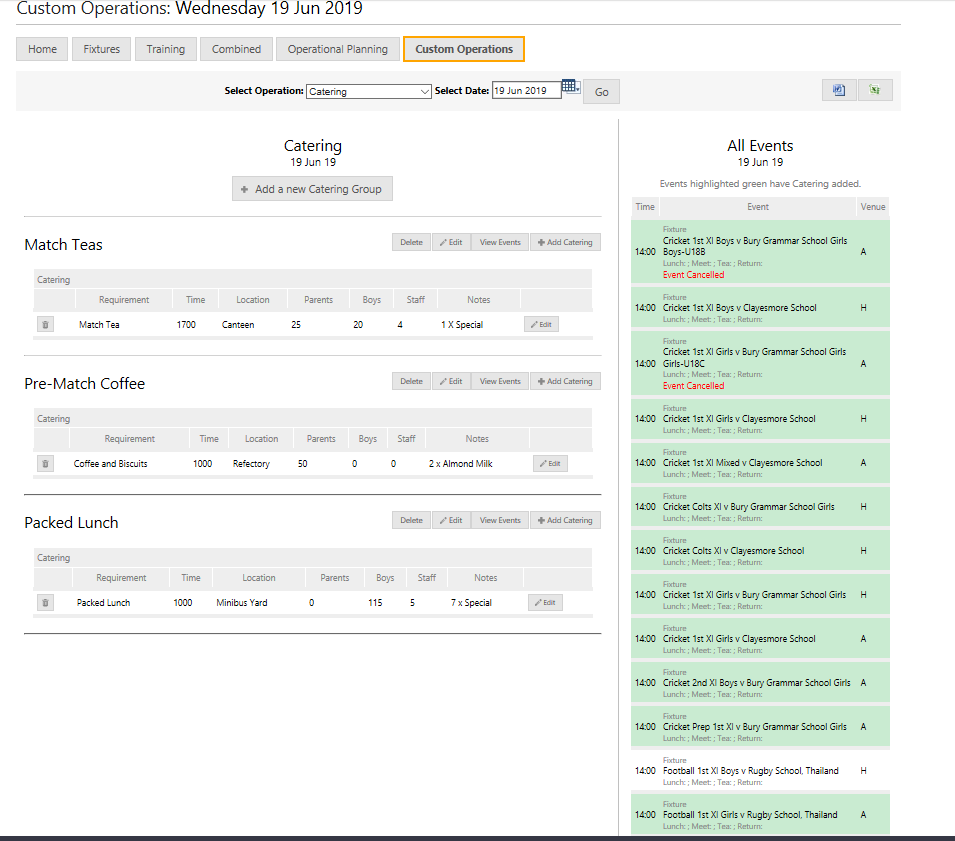Viewport: 955px width, 841px height.
Task: Click the 7 x Special note
Action: click(x=471, y=602)
